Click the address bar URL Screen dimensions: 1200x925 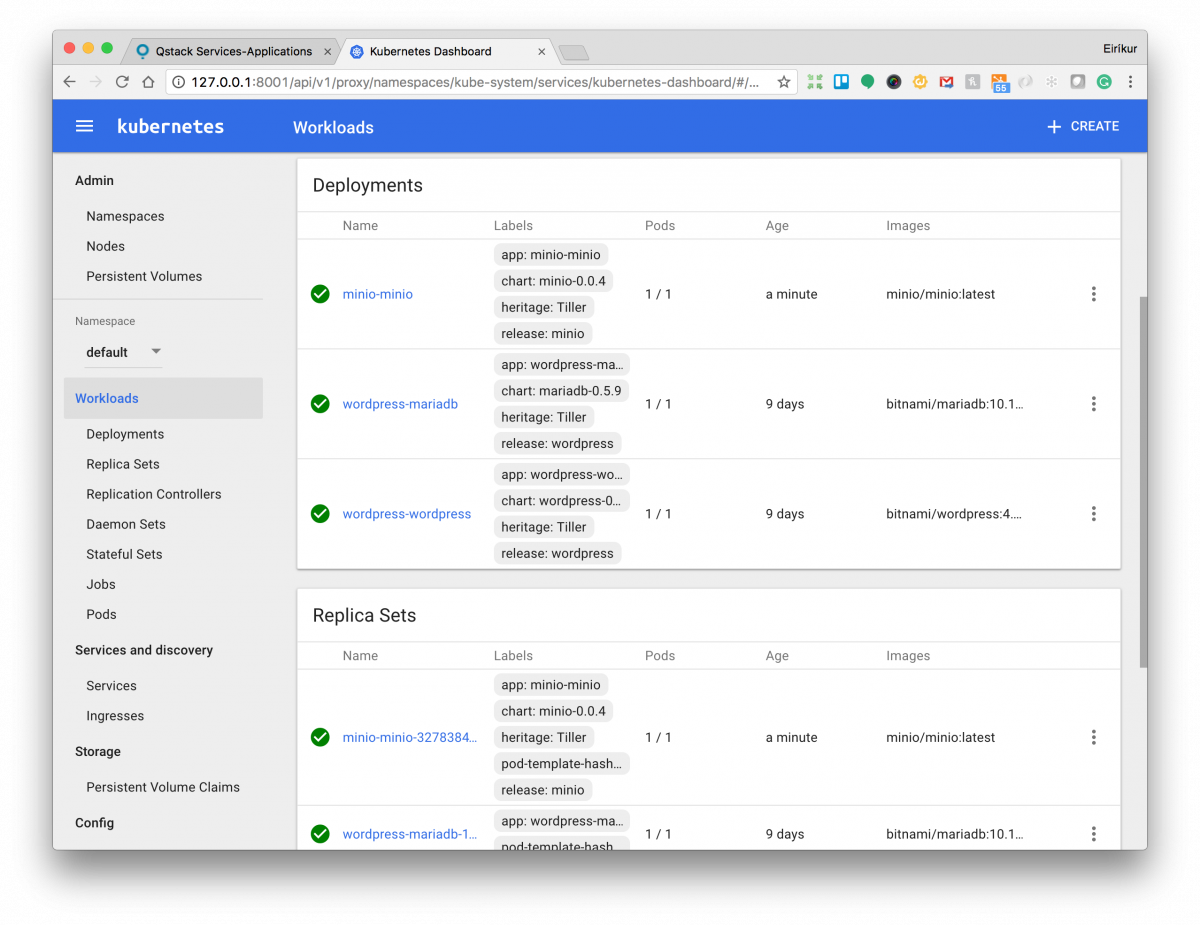point(475,82)
